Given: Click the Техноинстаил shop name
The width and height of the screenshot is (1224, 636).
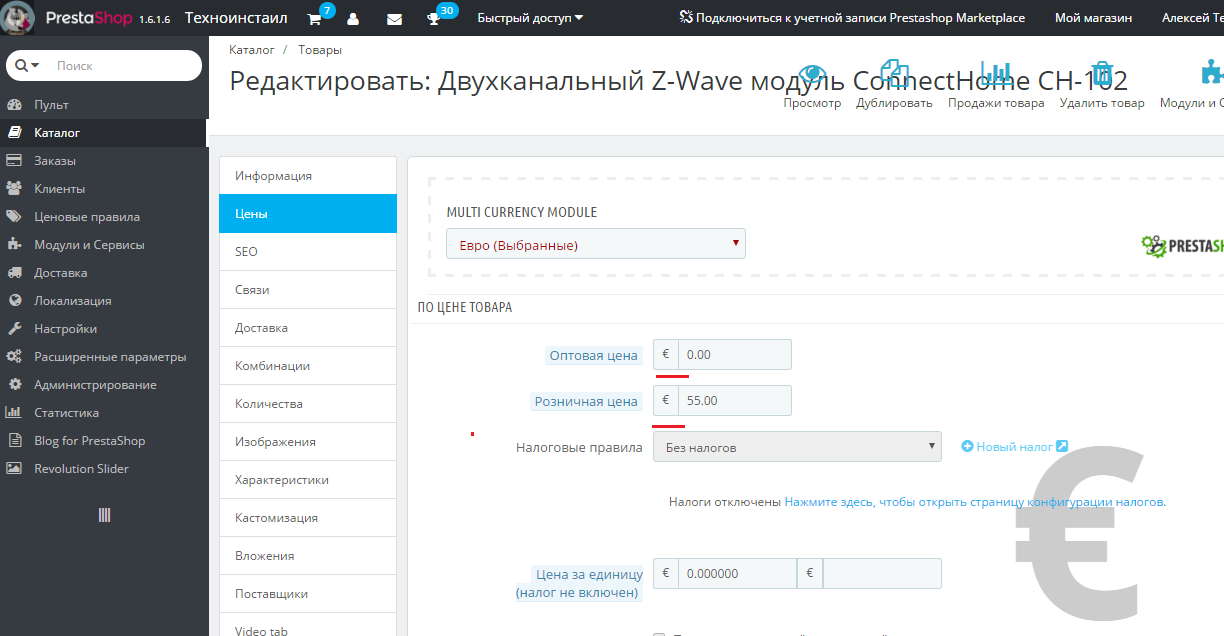Looking at the screenshot, I should pos(236,18).
